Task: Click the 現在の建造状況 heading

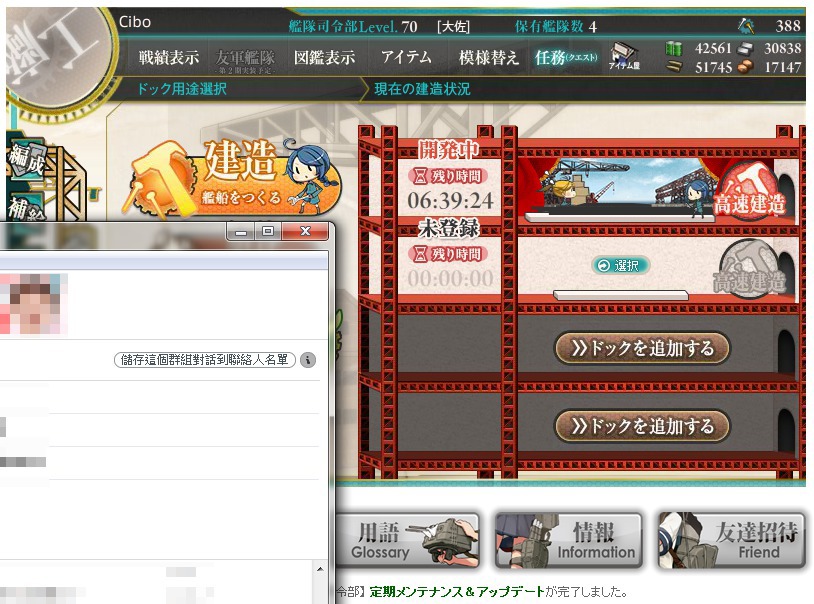Action: tap(422, 89)
